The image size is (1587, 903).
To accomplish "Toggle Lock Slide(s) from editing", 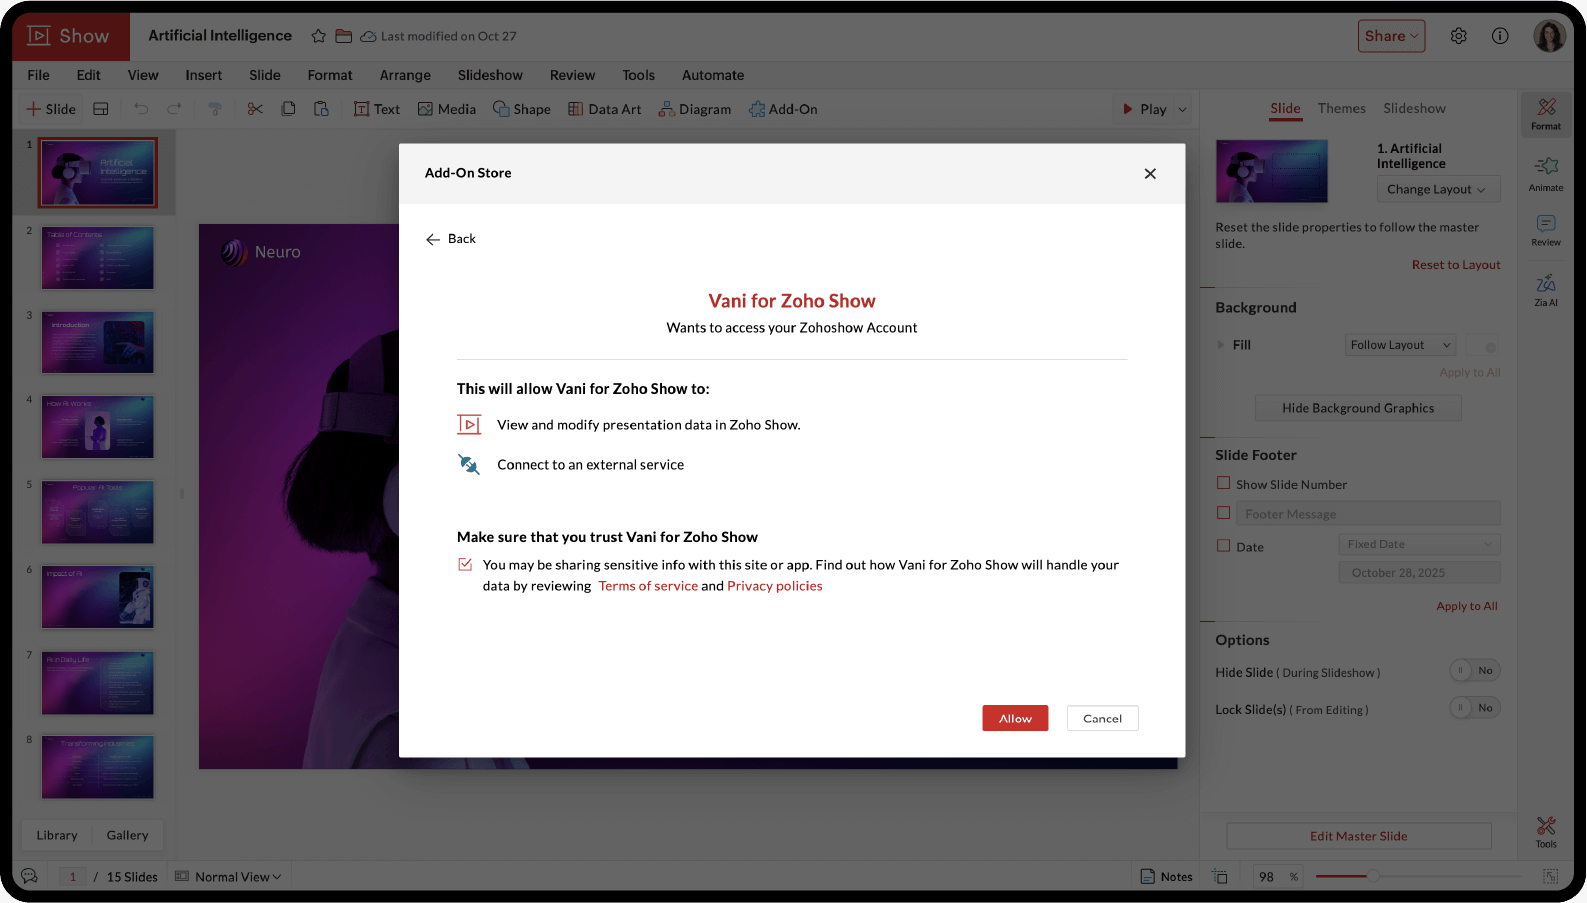I will point(1475,708).
